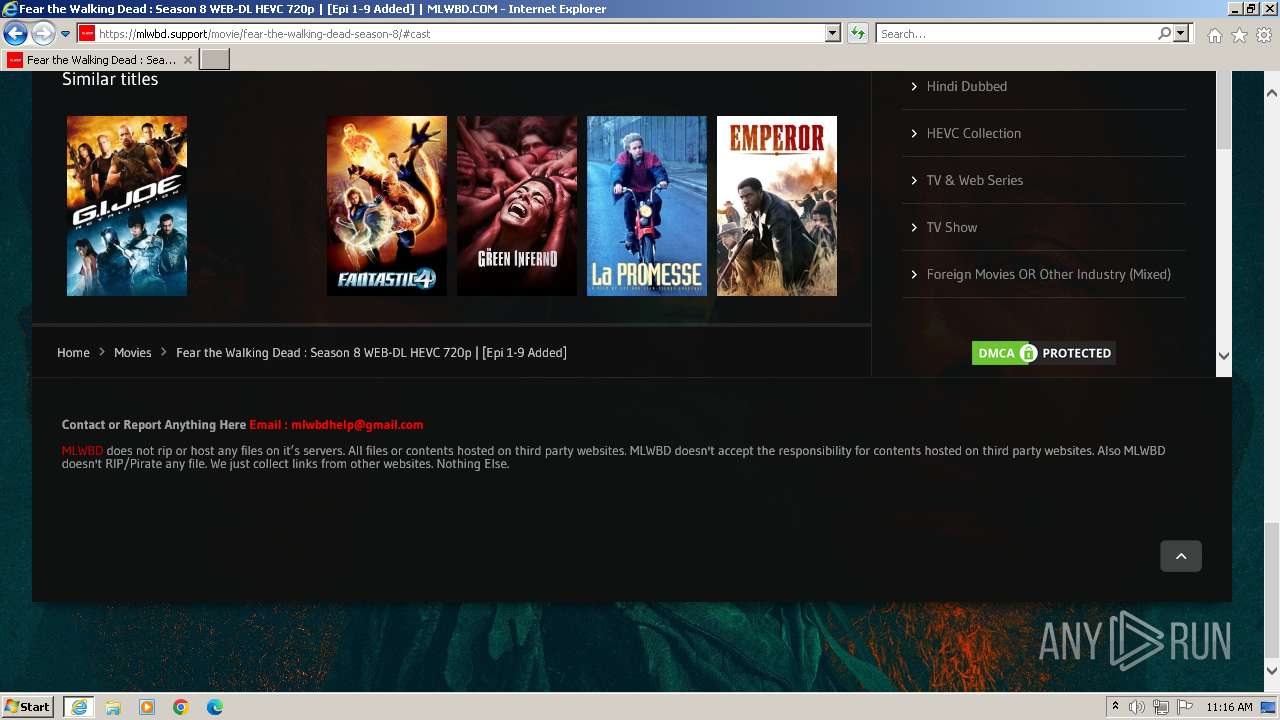
Task: Click the Home icon in toolbar
Action: (x=1214, y=35)
